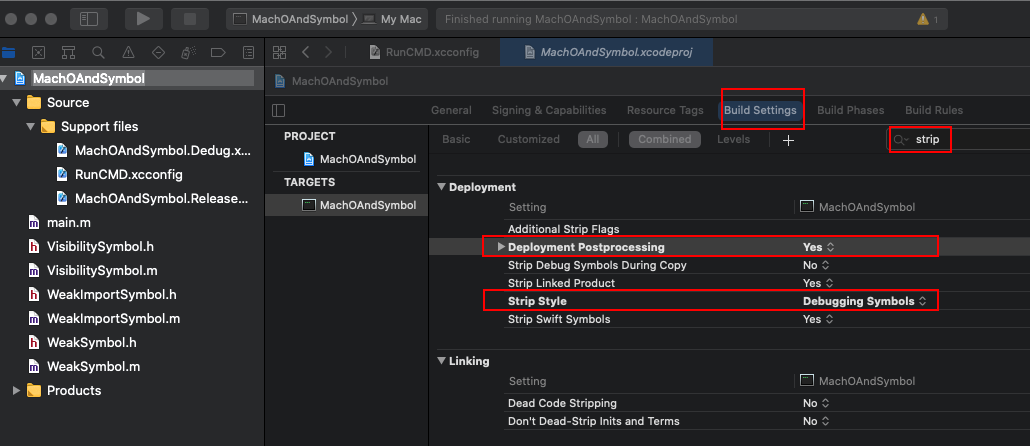The width and height of the screenshot is (1030, 446).
Task: Open WeakSymbol.h file
Action: coord(82,343)
